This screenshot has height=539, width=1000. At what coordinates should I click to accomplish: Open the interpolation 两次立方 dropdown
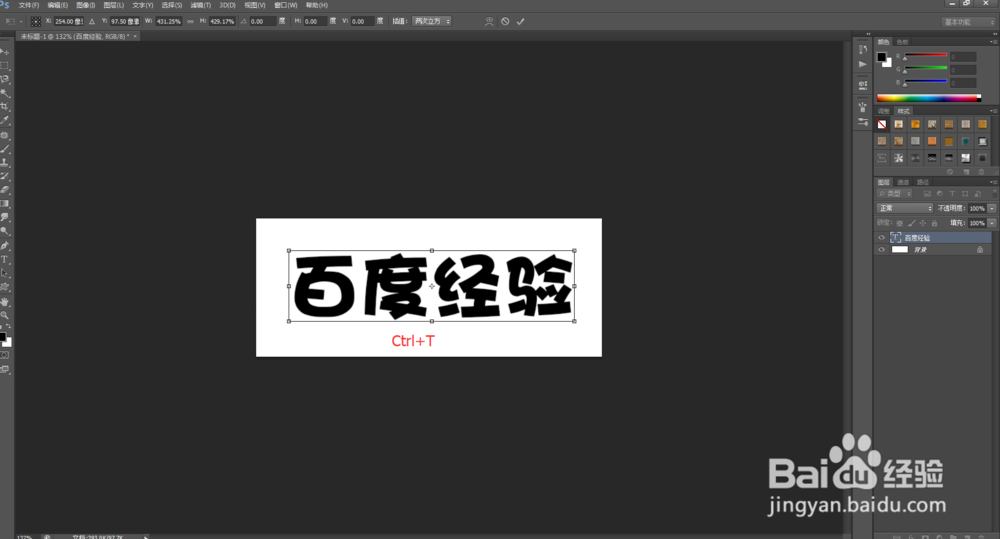pos(432,22)
